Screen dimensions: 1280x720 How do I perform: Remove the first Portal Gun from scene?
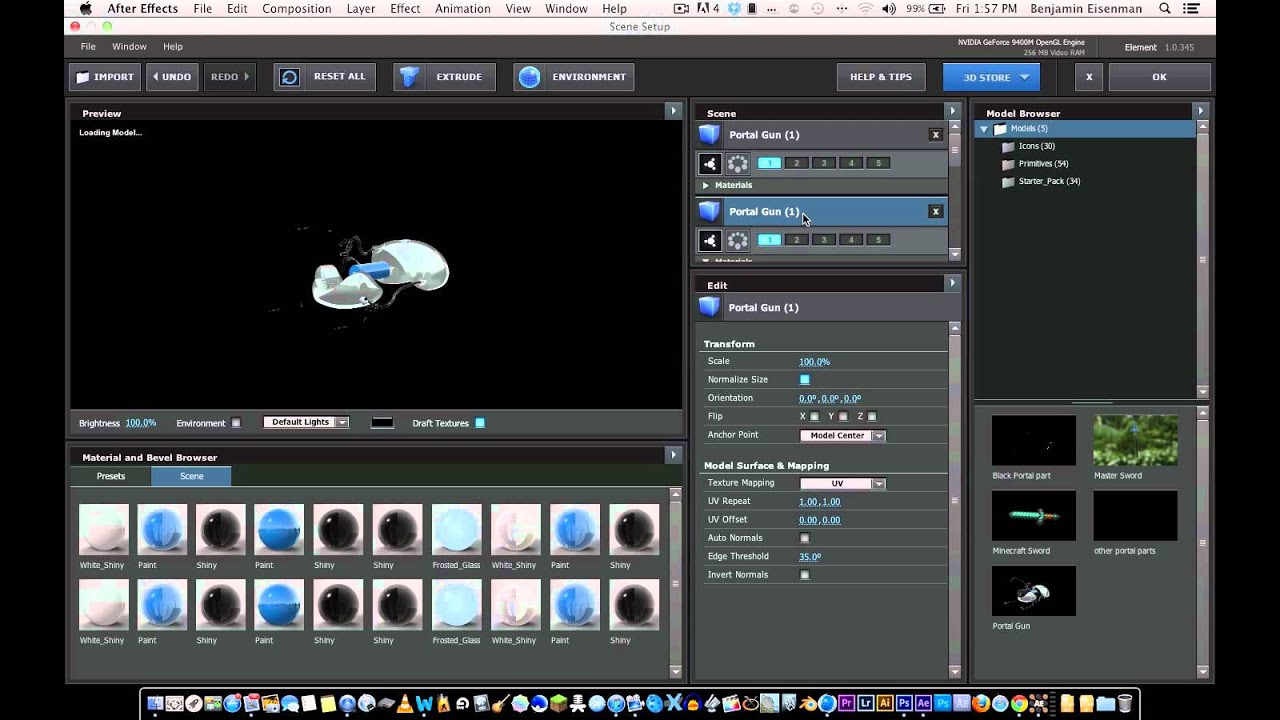(x=936, y=135)
